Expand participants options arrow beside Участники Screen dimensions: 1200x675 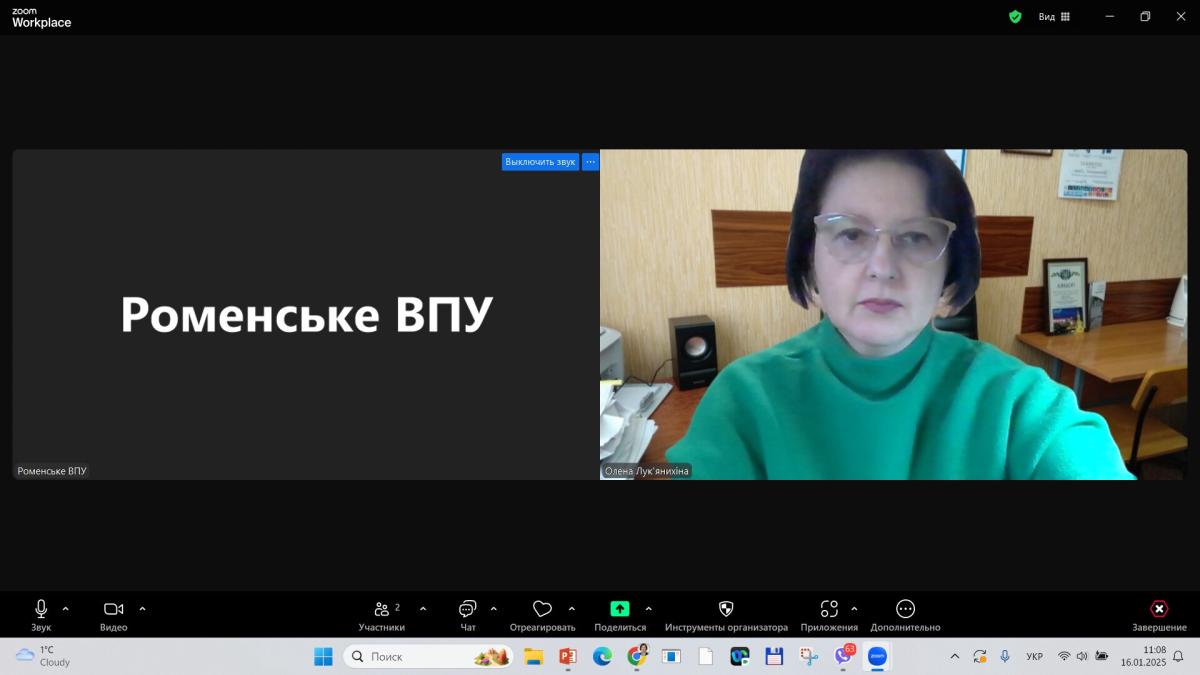click(x=423, y=608)
